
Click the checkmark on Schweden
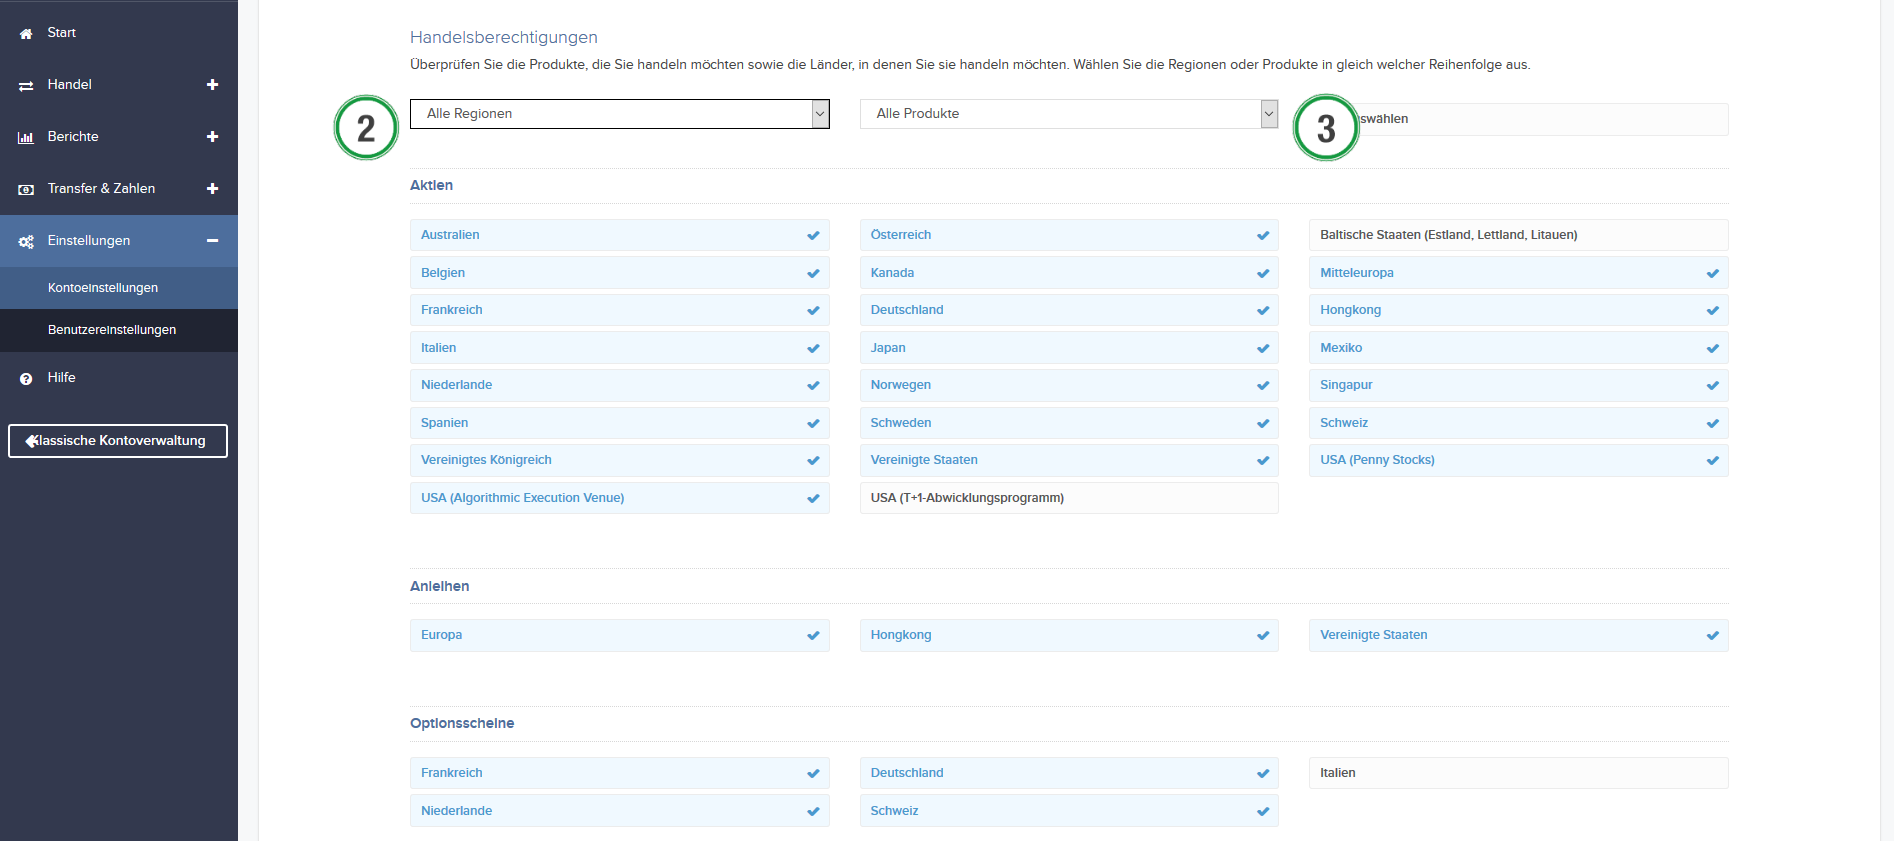tap(1263, 424)
